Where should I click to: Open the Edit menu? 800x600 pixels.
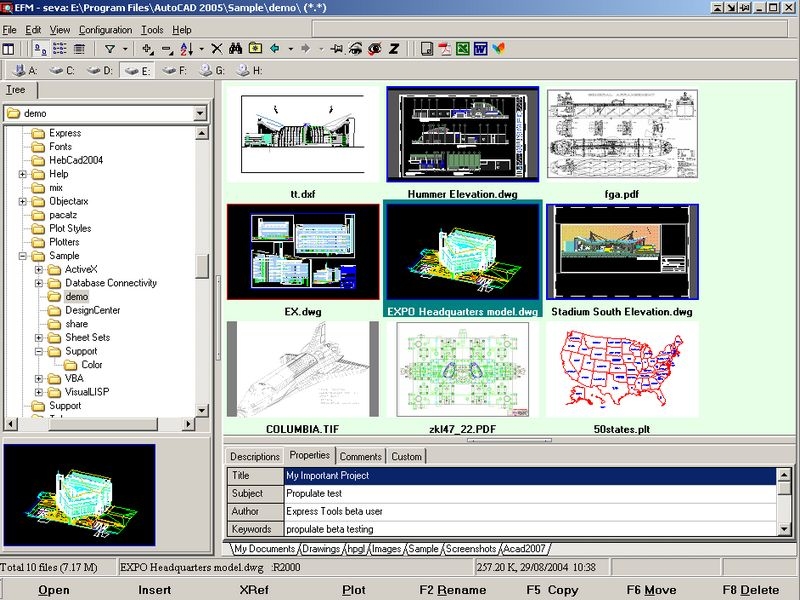pyautogui.click(x=33, y=30)
